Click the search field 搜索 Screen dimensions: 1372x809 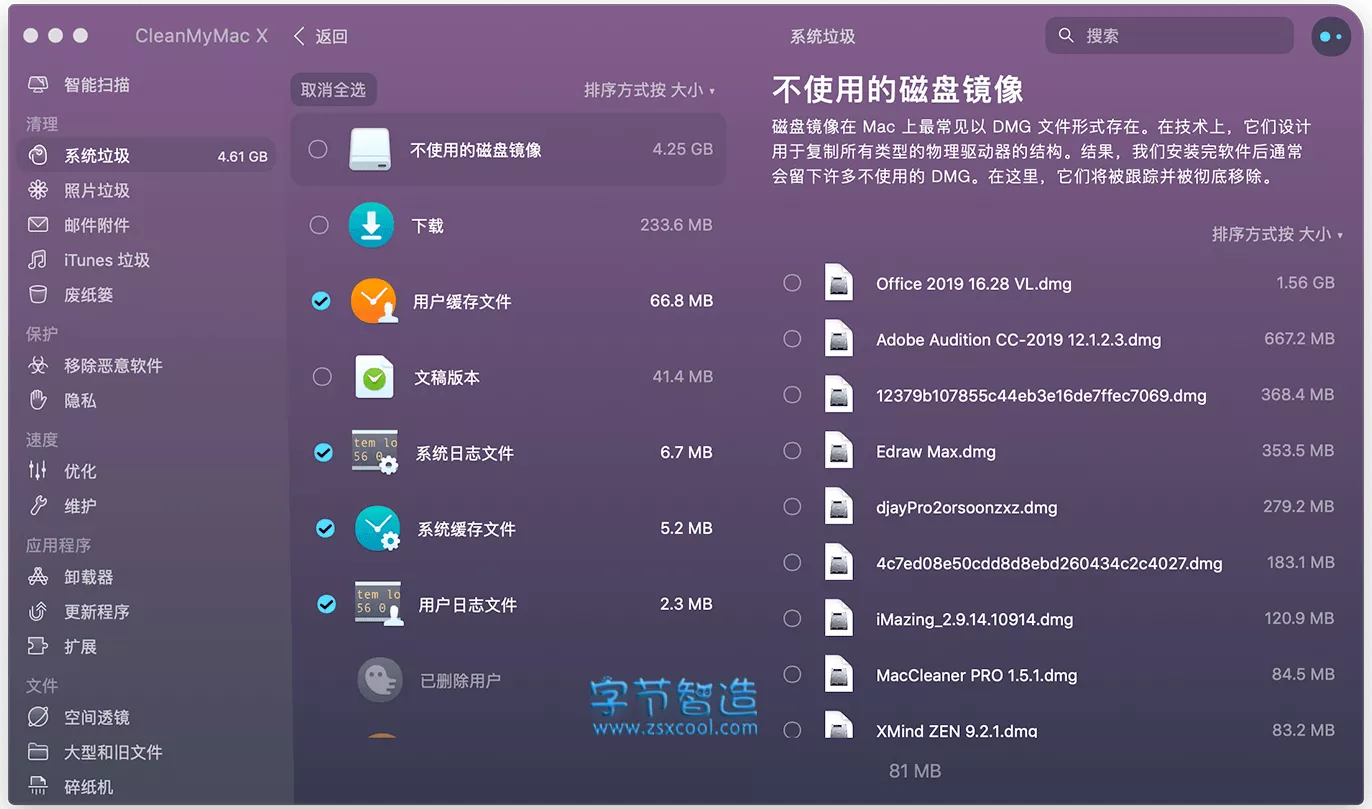click(x=1170, y=36)
